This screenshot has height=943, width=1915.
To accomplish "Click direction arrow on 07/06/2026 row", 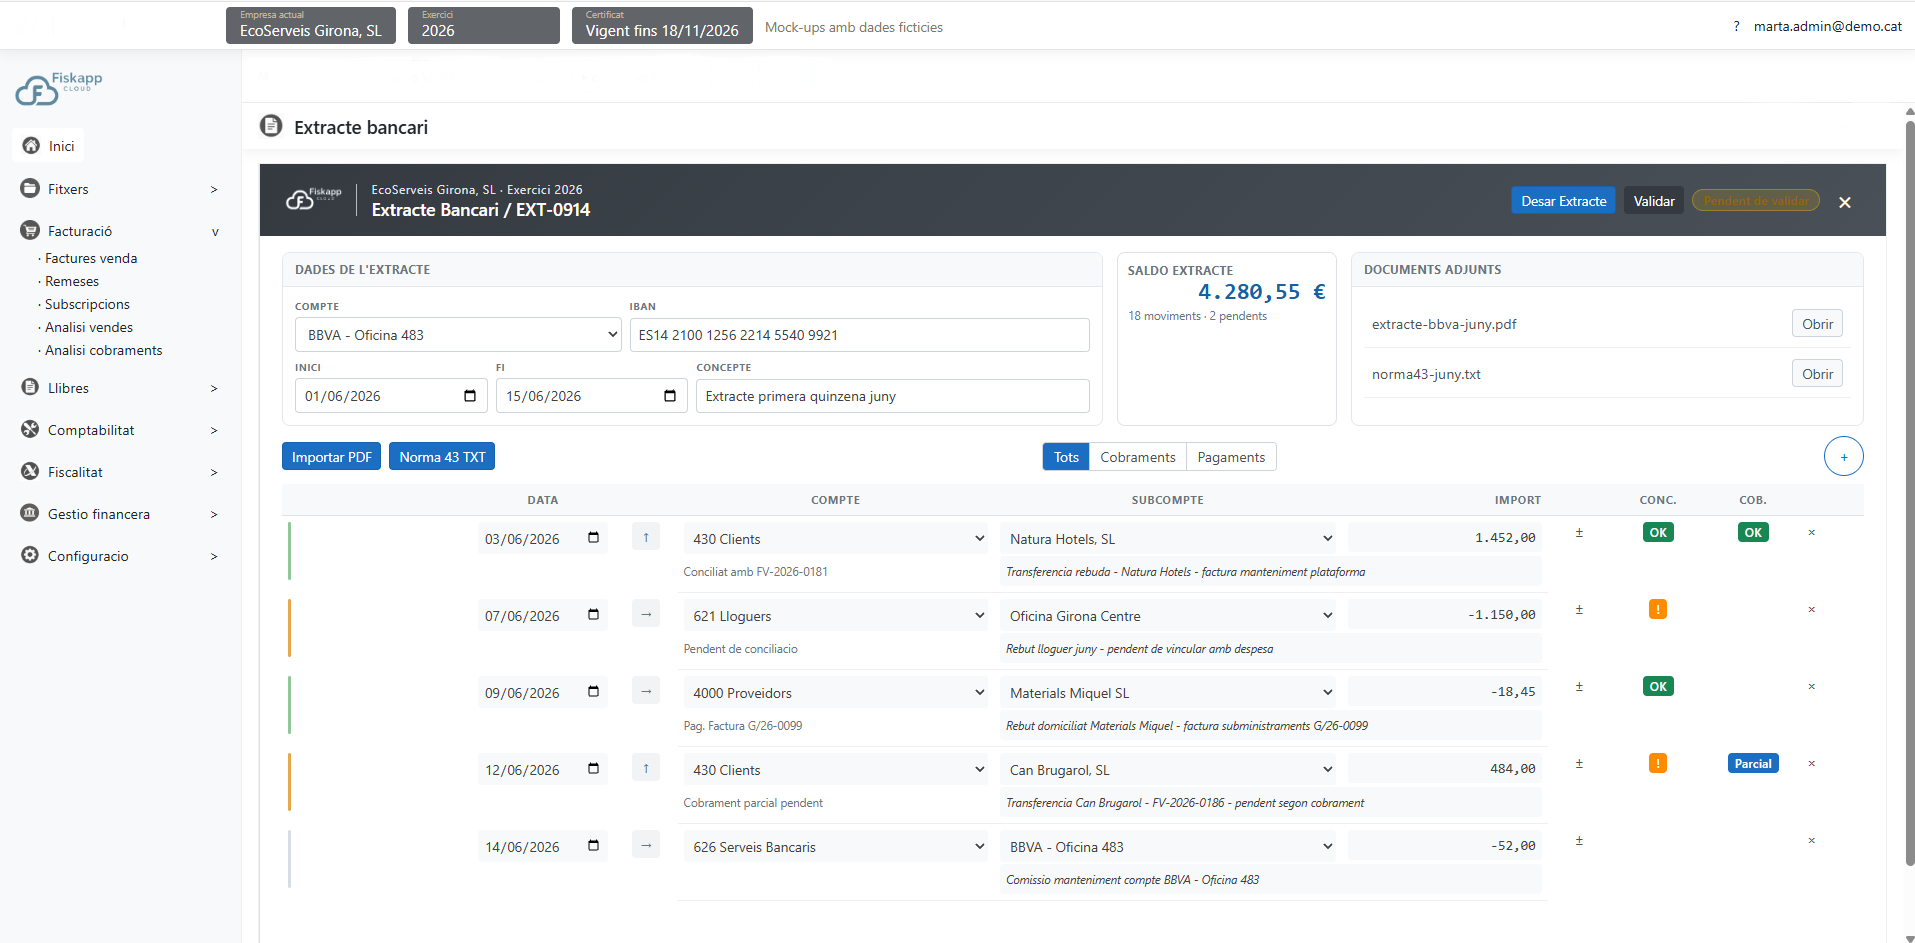I will [646, 614].
